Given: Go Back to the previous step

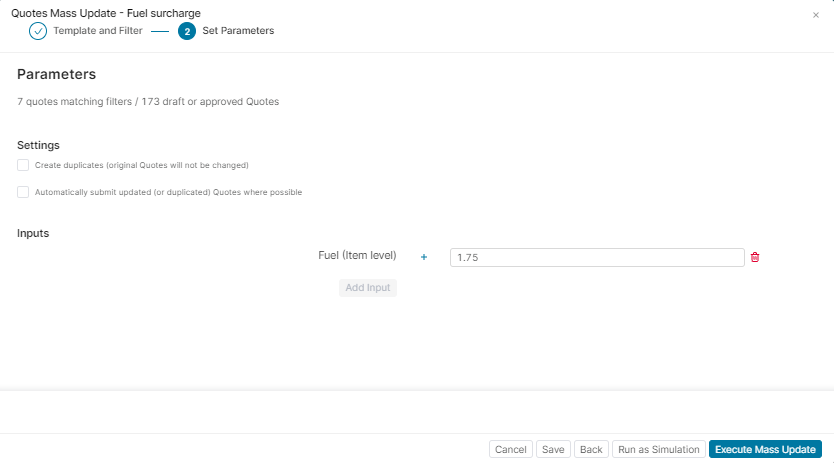Looking at the screenshot, I should (591, 450).
